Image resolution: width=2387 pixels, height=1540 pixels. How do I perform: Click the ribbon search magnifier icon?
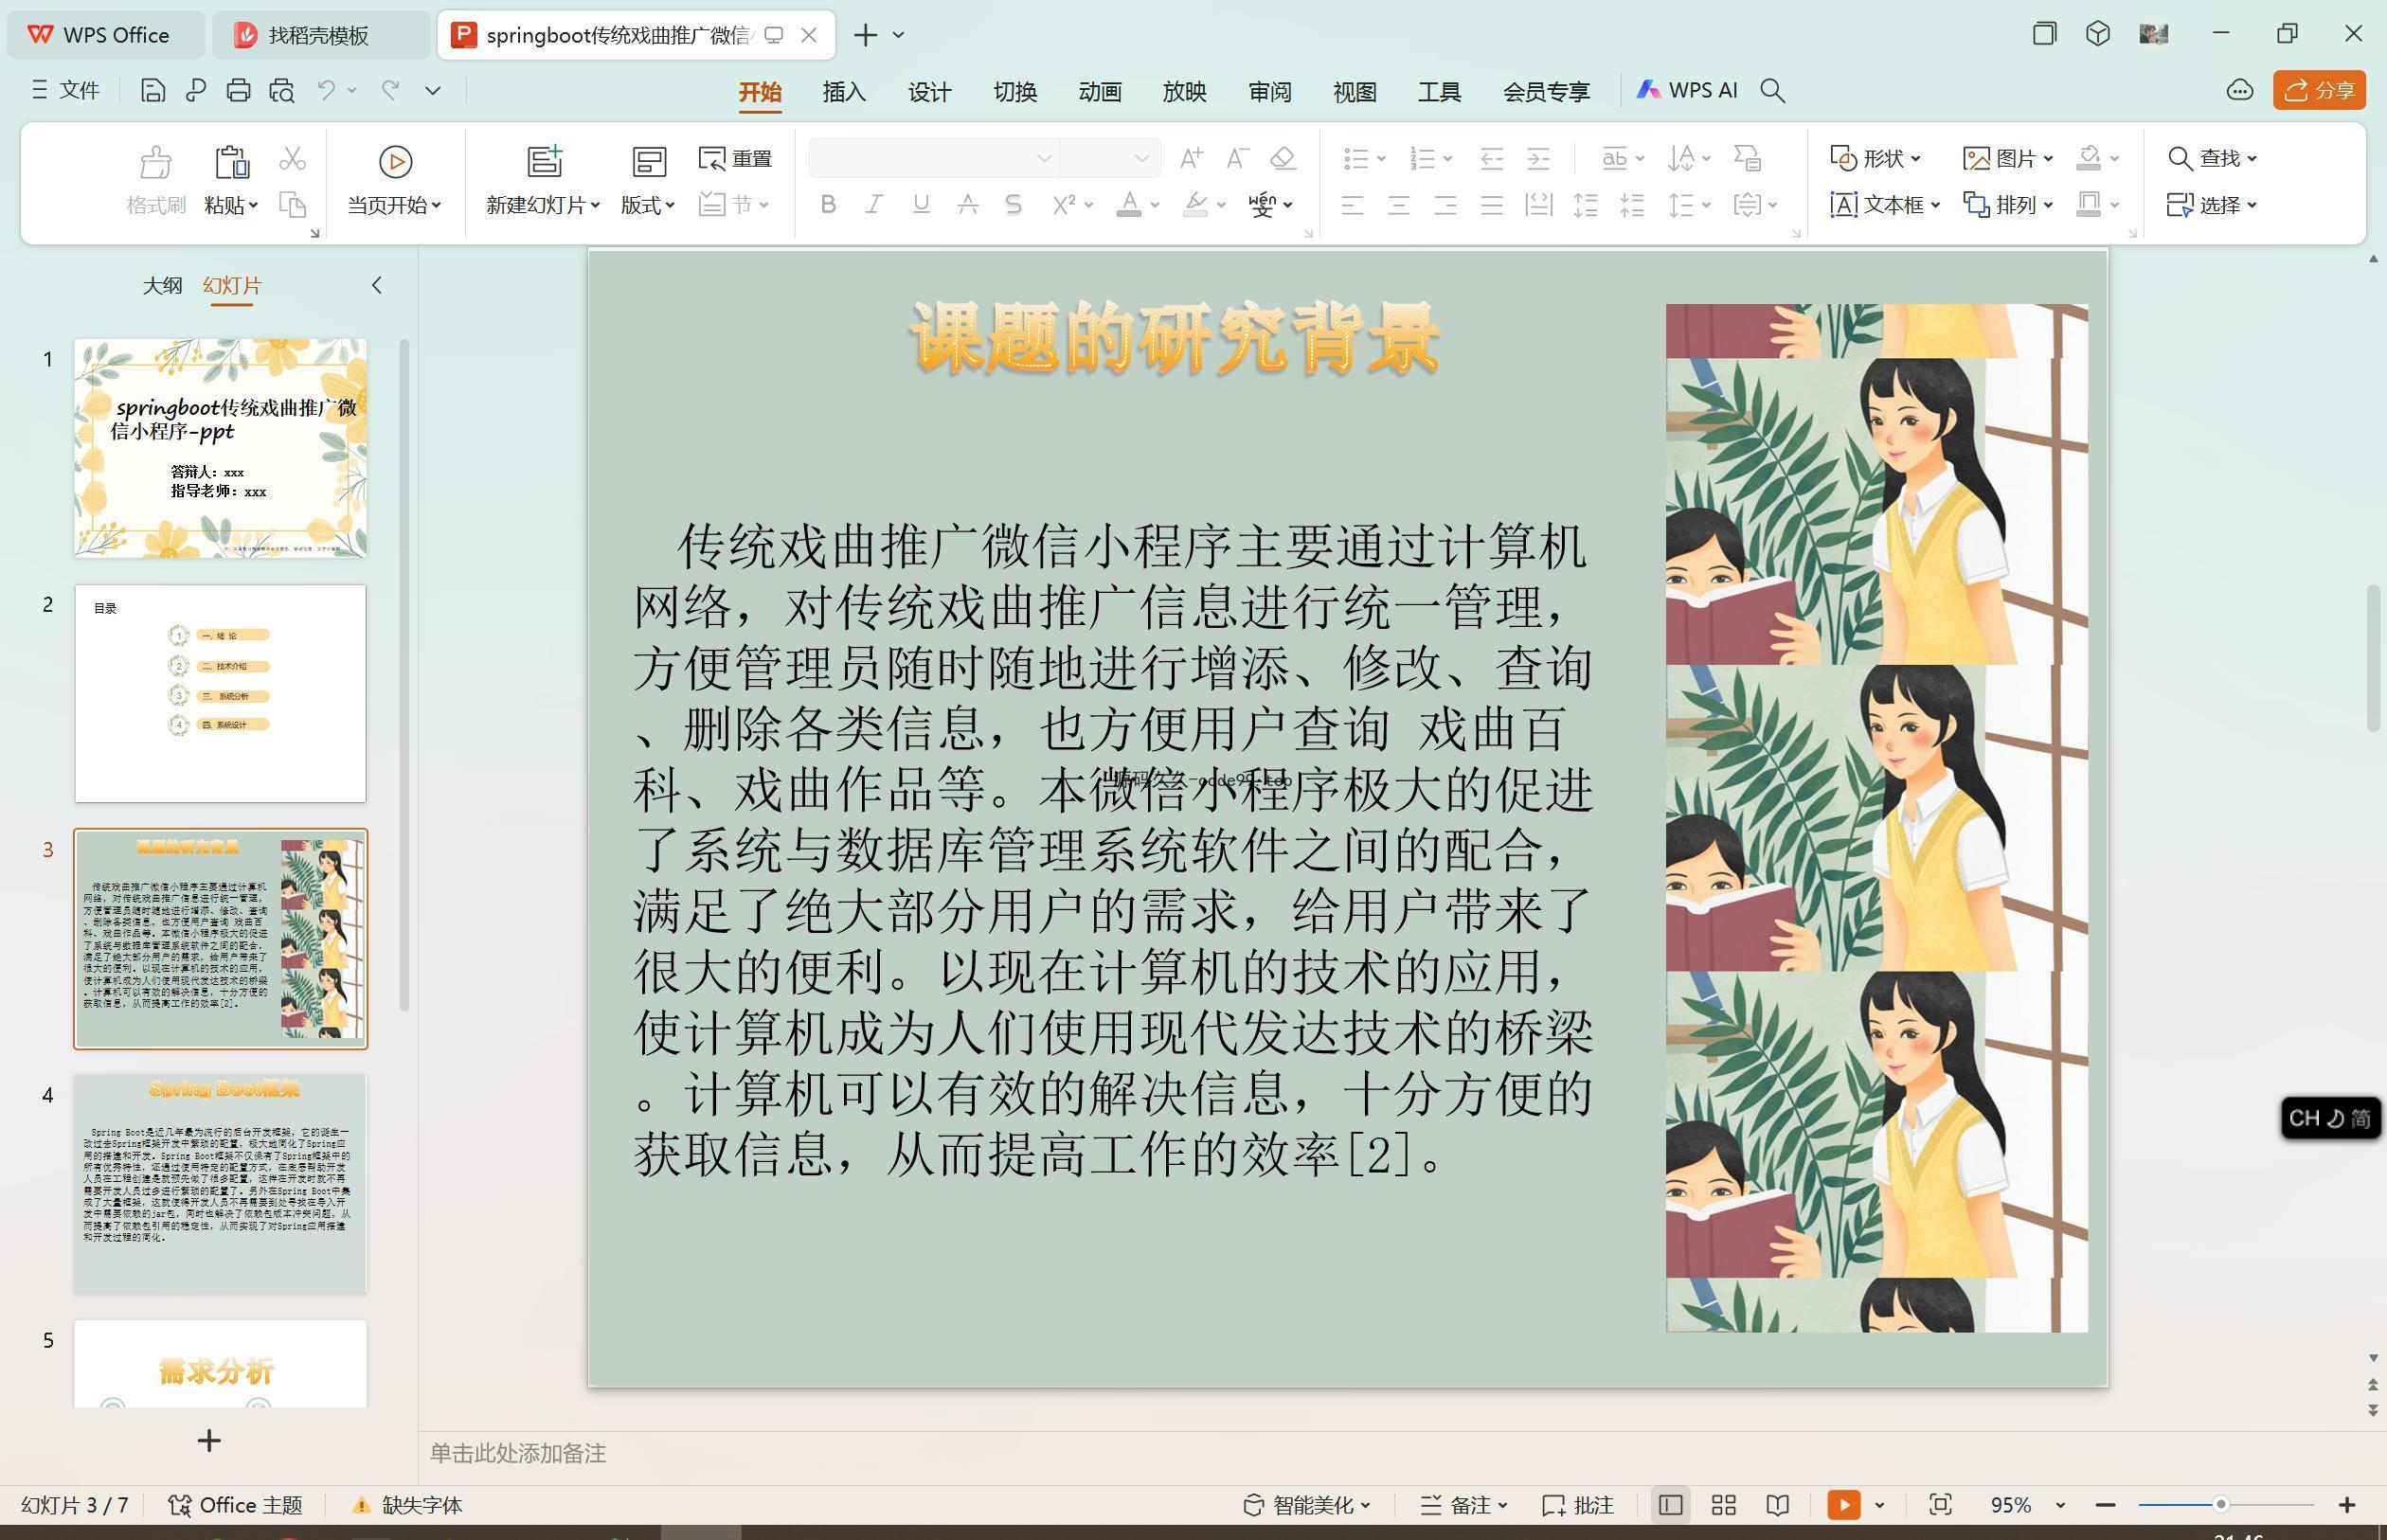pos(1773,91)
